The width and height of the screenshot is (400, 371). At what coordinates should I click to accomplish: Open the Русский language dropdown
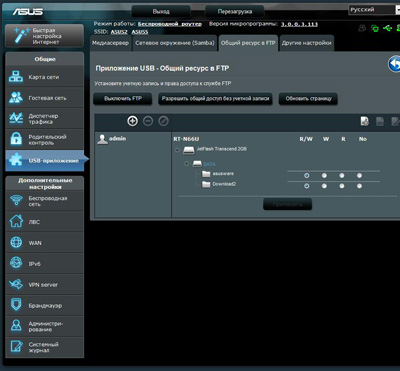(x=374, y=10)
